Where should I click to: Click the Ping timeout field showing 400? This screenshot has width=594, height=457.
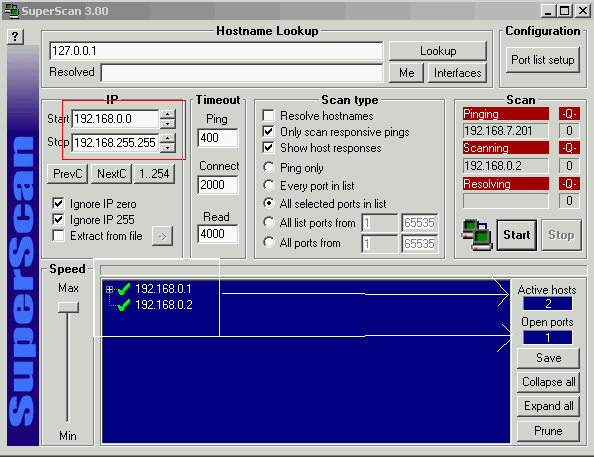(x=217, y=138)
